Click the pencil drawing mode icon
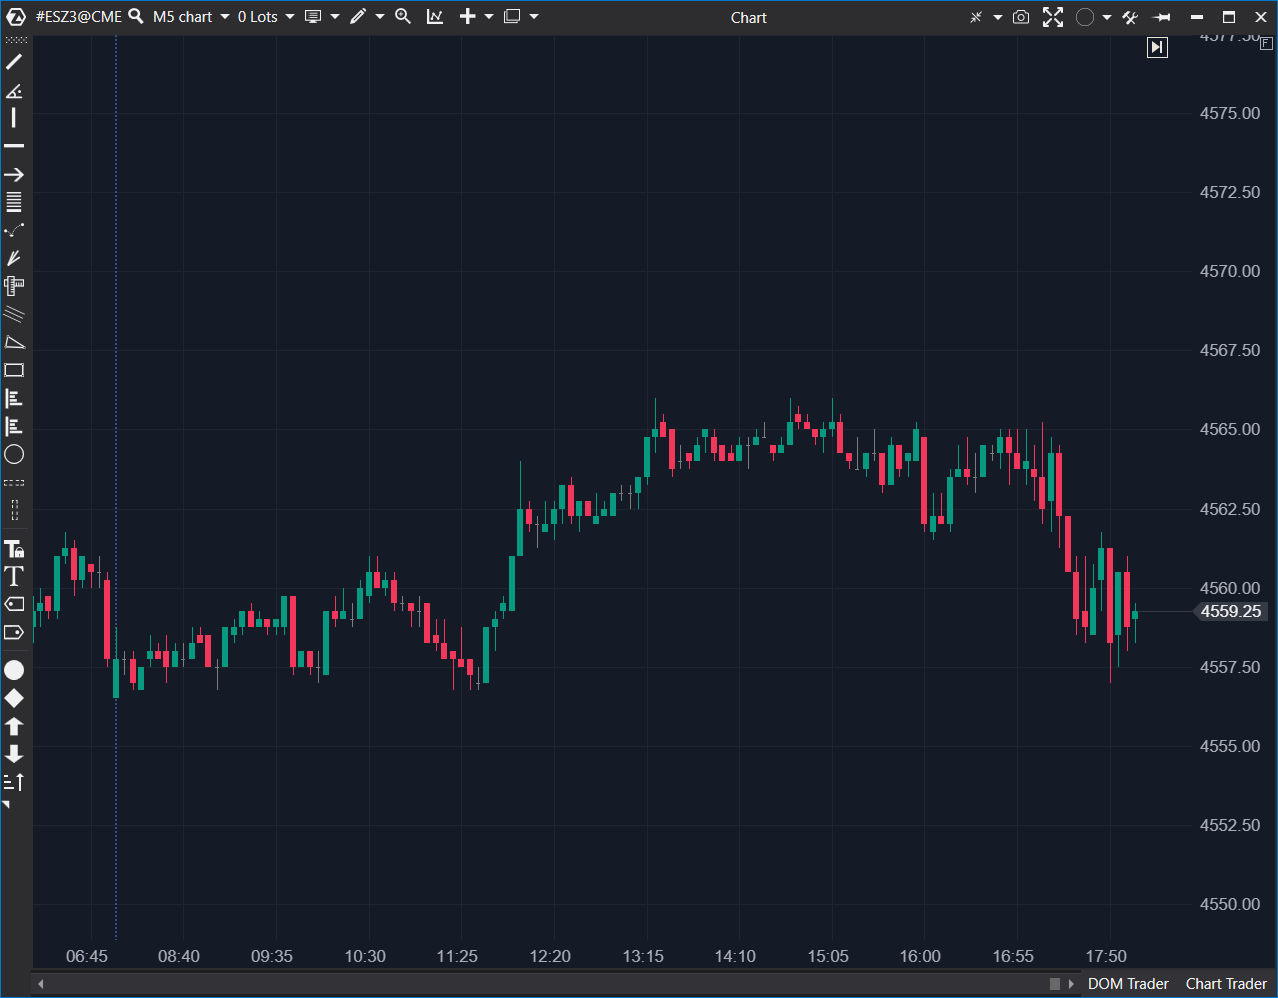This screenshot has height=998, width=1278. (358, 17)
